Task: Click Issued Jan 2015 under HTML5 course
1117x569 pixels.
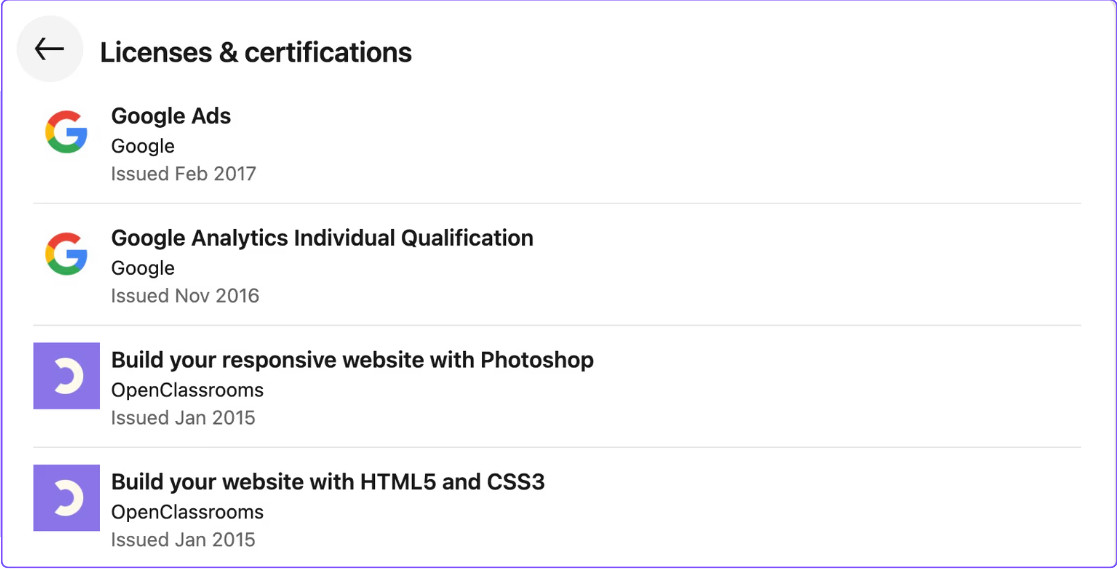Action: pyautogui.click(x=183, y=540)
